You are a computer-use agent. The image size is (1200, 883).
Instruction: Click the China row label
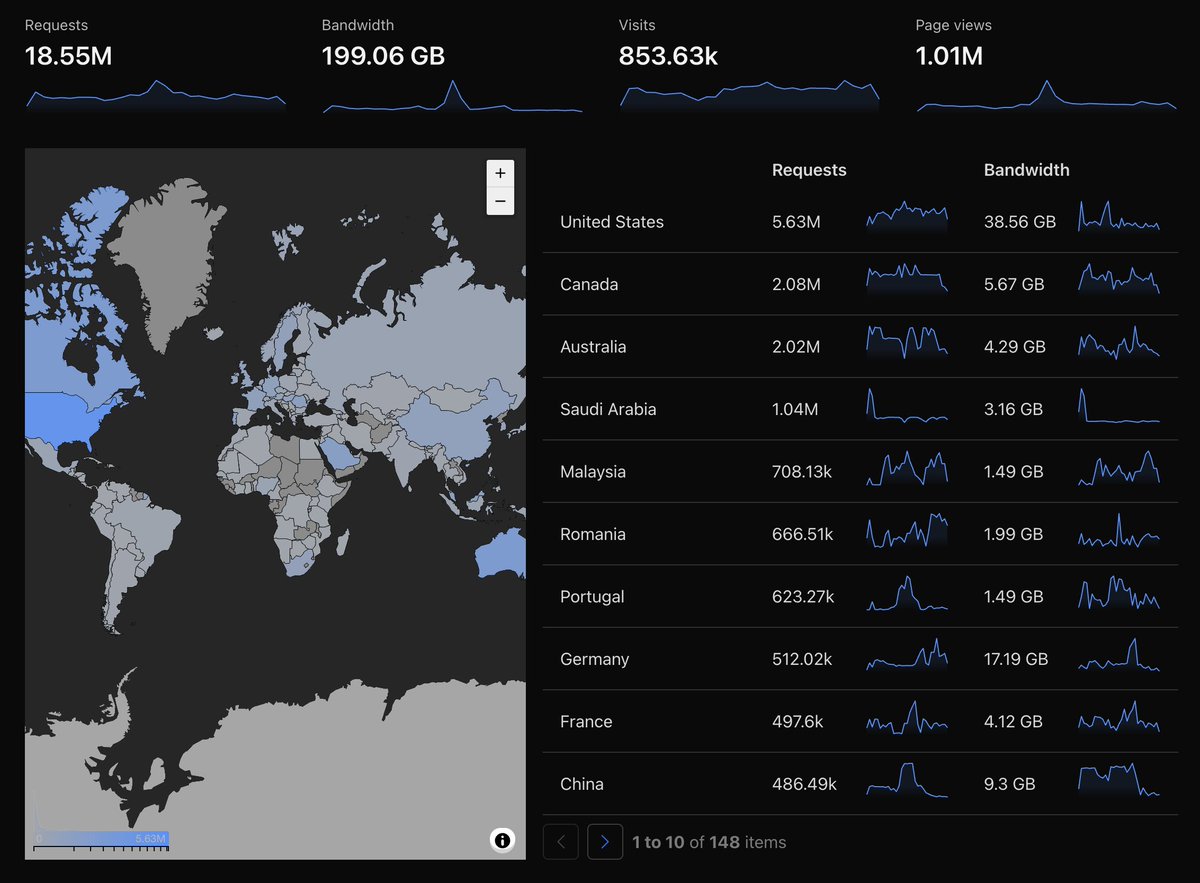click(x=582, y=784)
